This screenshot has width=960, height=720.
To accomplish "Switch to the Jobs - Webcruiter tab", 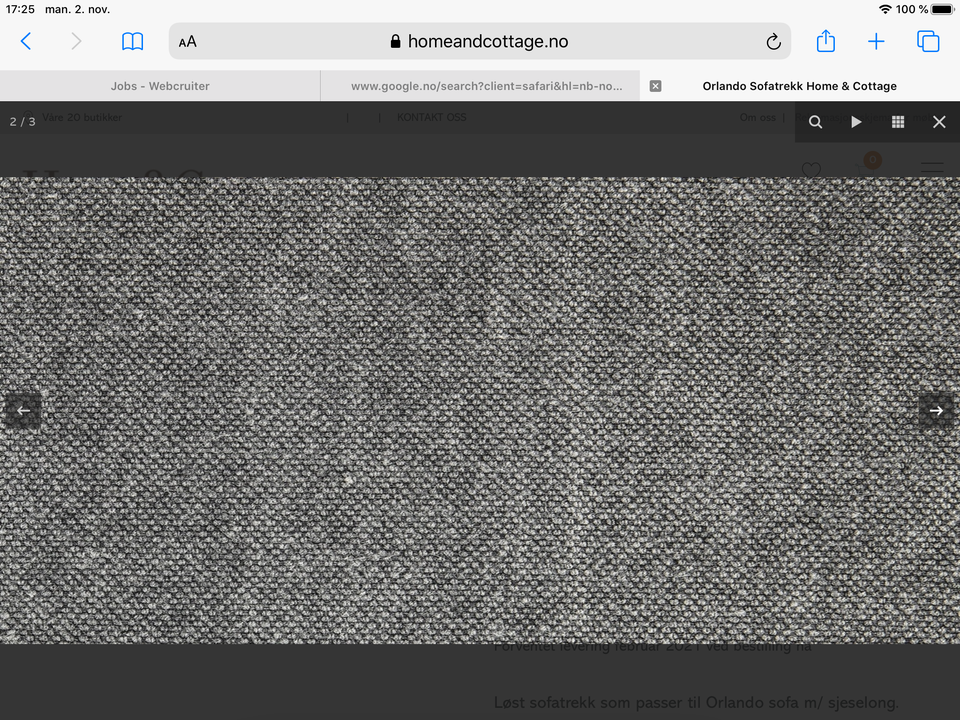I will [x=160, y=86].
